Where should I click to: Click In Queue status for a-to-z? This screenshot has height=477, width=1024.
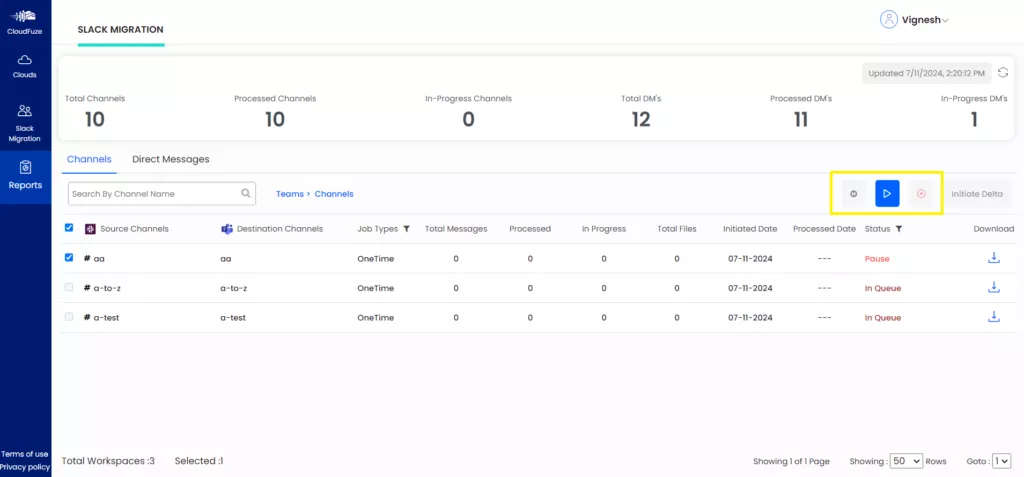pos(883,288)
